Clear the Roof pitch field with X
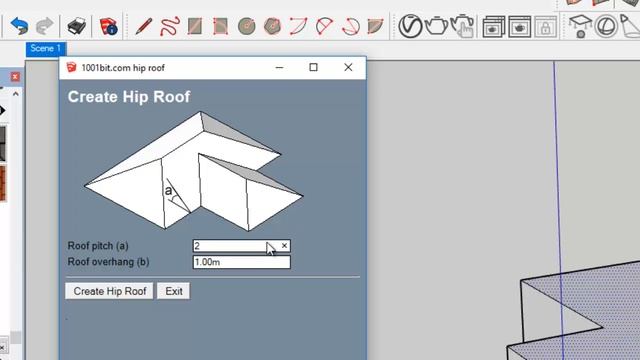Screen dimensions: 640x360 tap(284, 246)
